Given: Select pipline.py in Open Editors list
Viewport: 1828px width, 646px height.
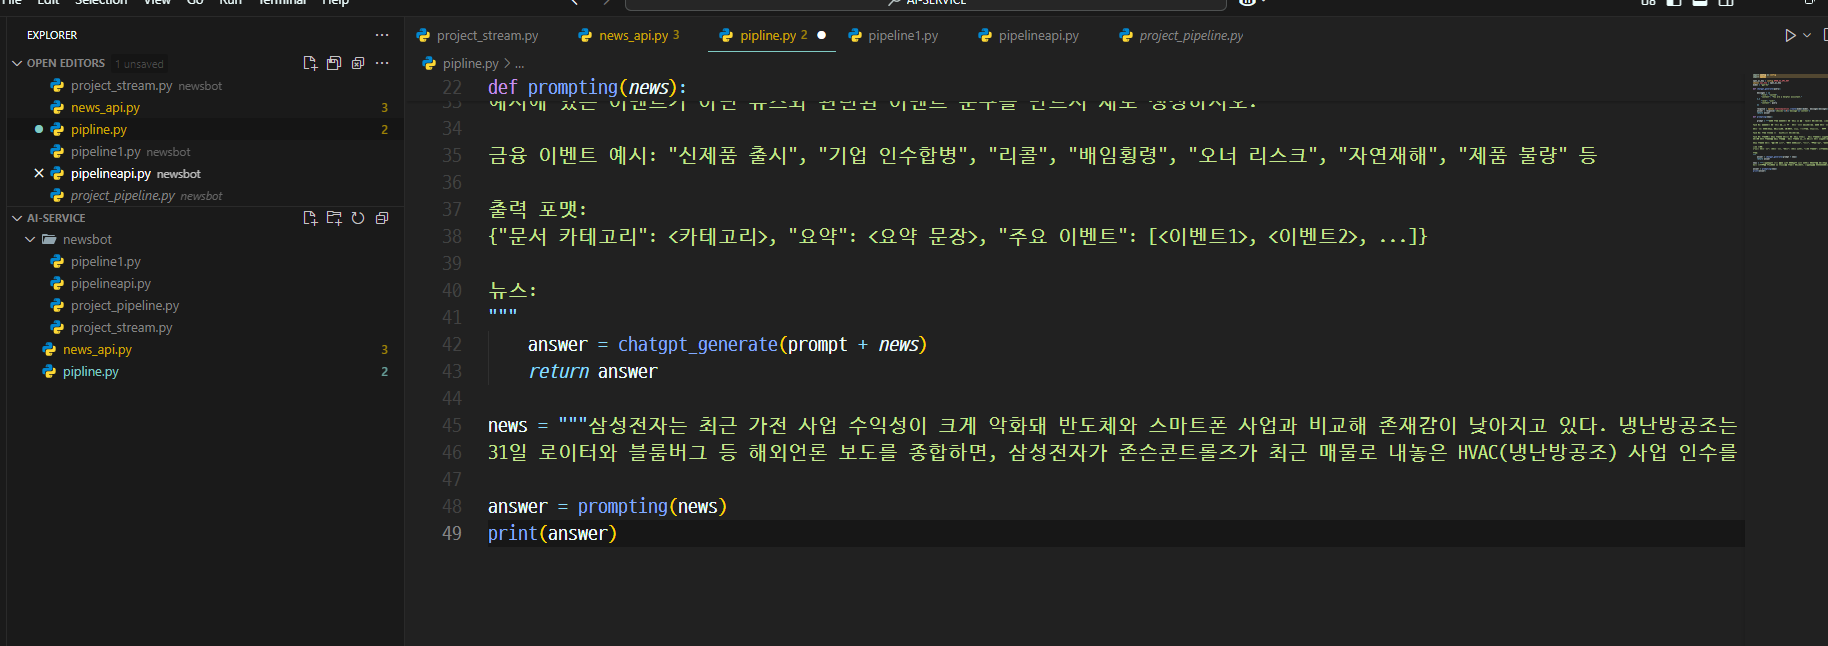Looking at the screenshot, I should pyautogui.click(x=204, y=130).
